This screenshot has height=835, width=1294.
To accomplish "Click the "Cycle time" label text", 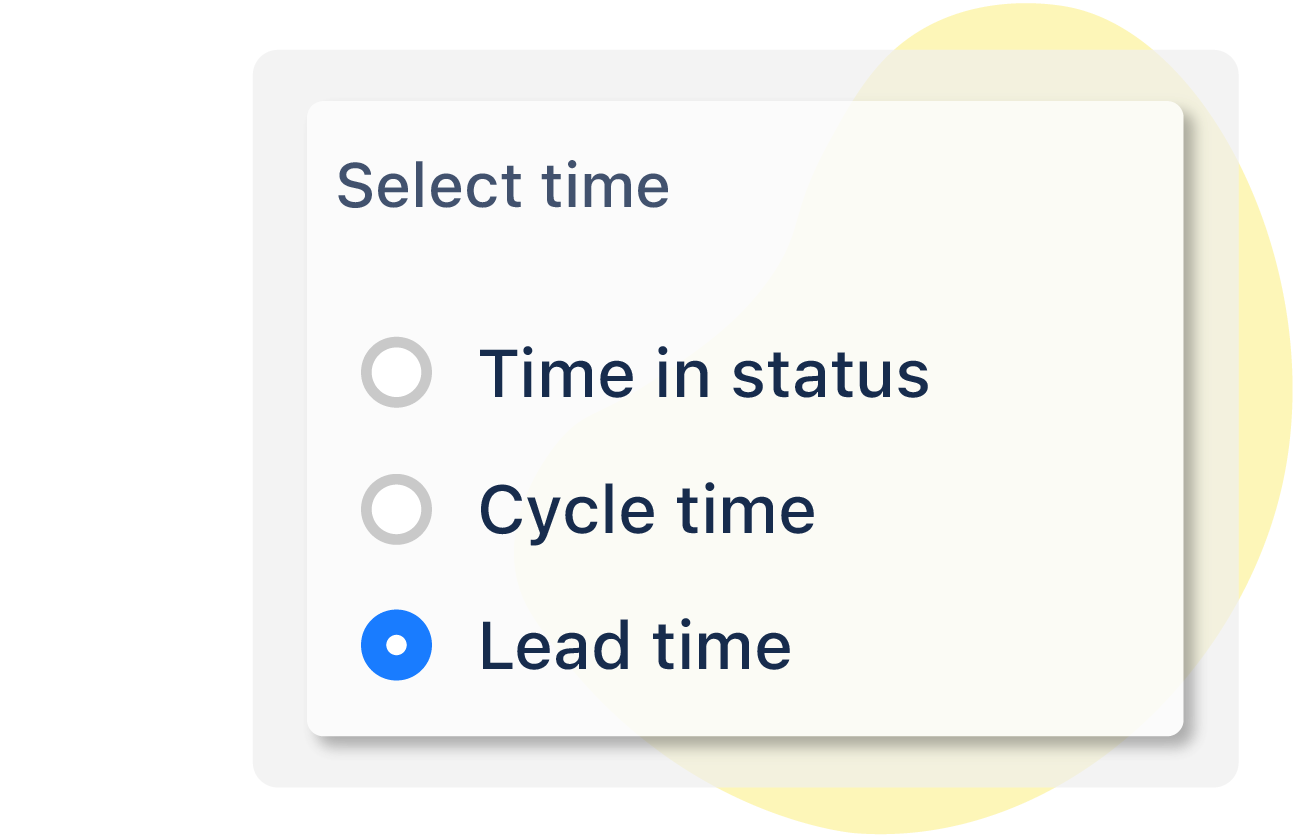I will (647, 510).
